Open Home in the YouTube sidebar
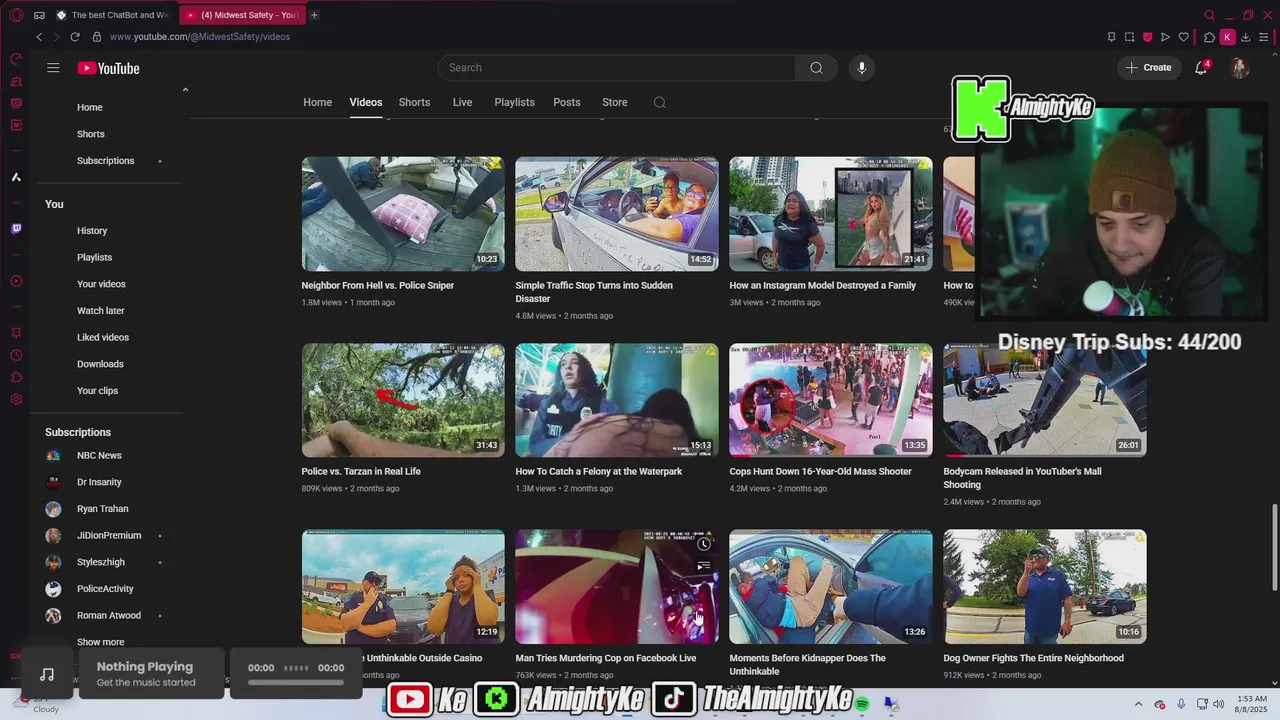 pyautogui.click(x=90, y=107)
